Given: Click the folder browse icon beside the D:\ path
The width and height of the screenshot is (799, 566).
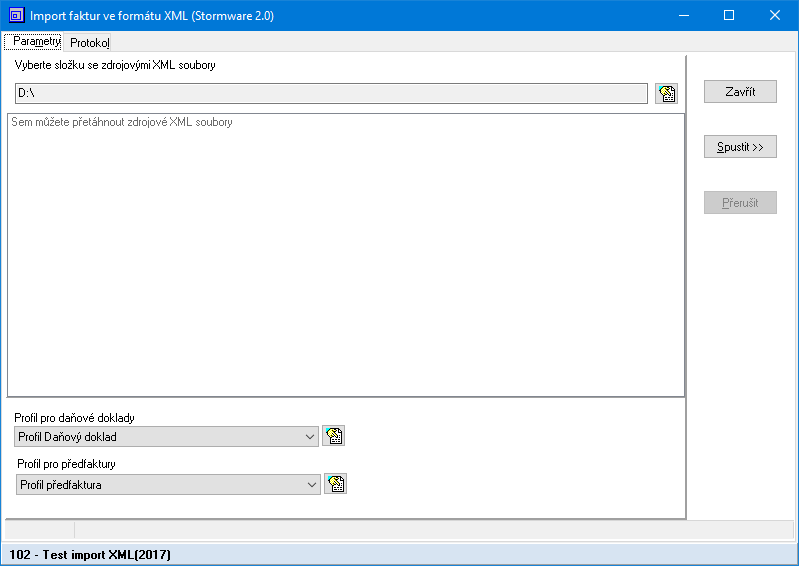Looking at the screenshot, I should (x=666, y=93).
